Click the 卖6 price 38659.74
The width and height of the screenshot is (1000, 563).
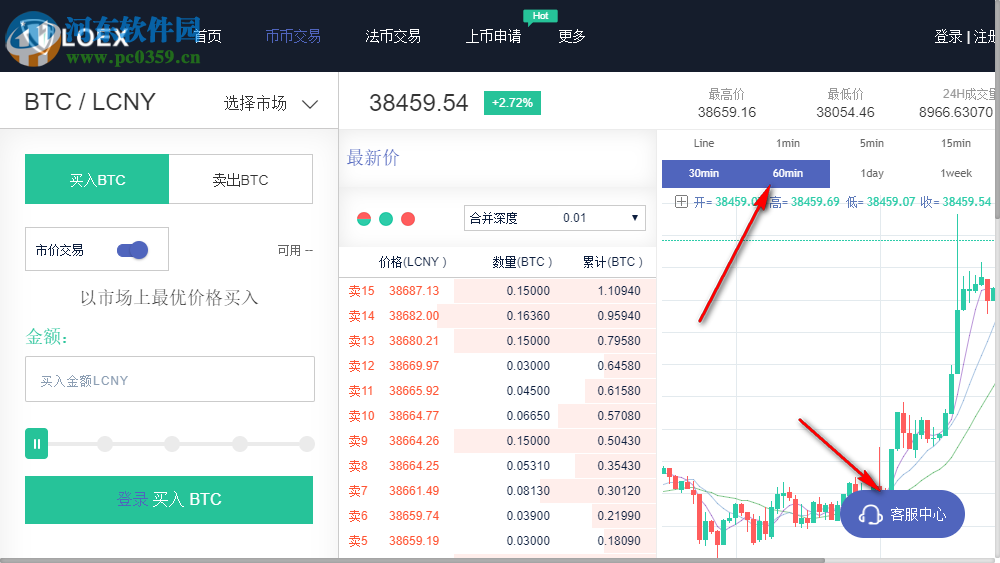(414, 516)
